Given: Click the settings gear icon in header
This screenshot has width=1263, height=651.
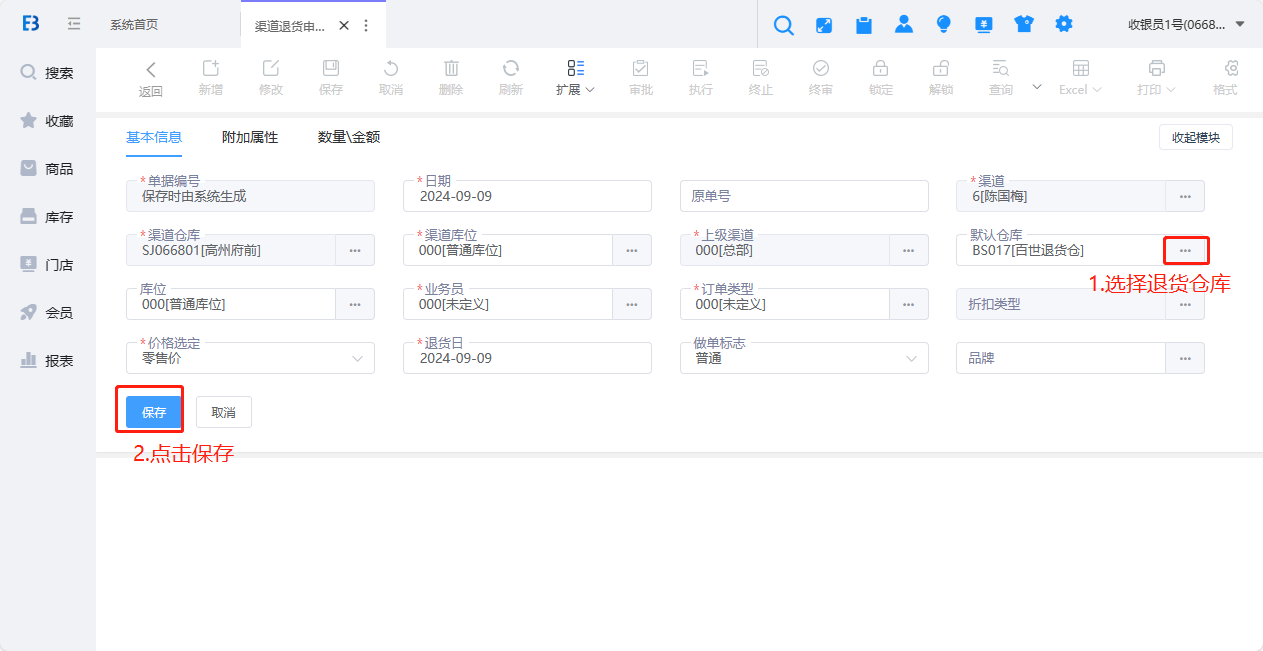Looking at the screenshot, I should (x=1064, y=24).
